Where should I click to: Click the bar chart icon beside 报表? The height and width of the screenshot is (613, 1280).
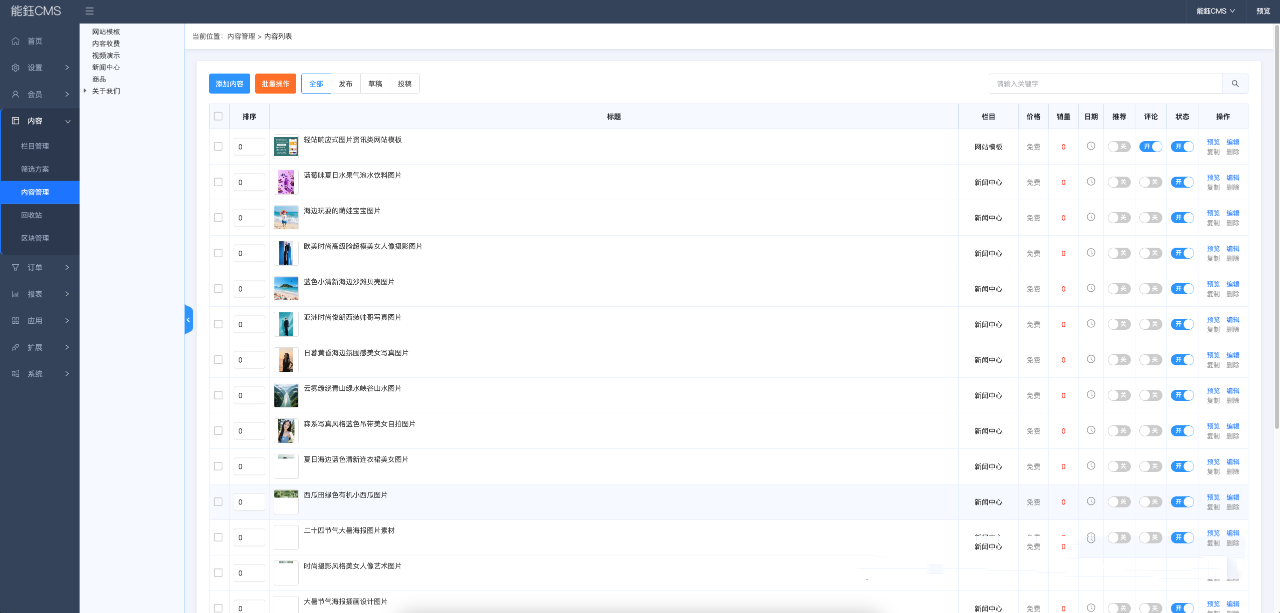[x=15, y=294]
